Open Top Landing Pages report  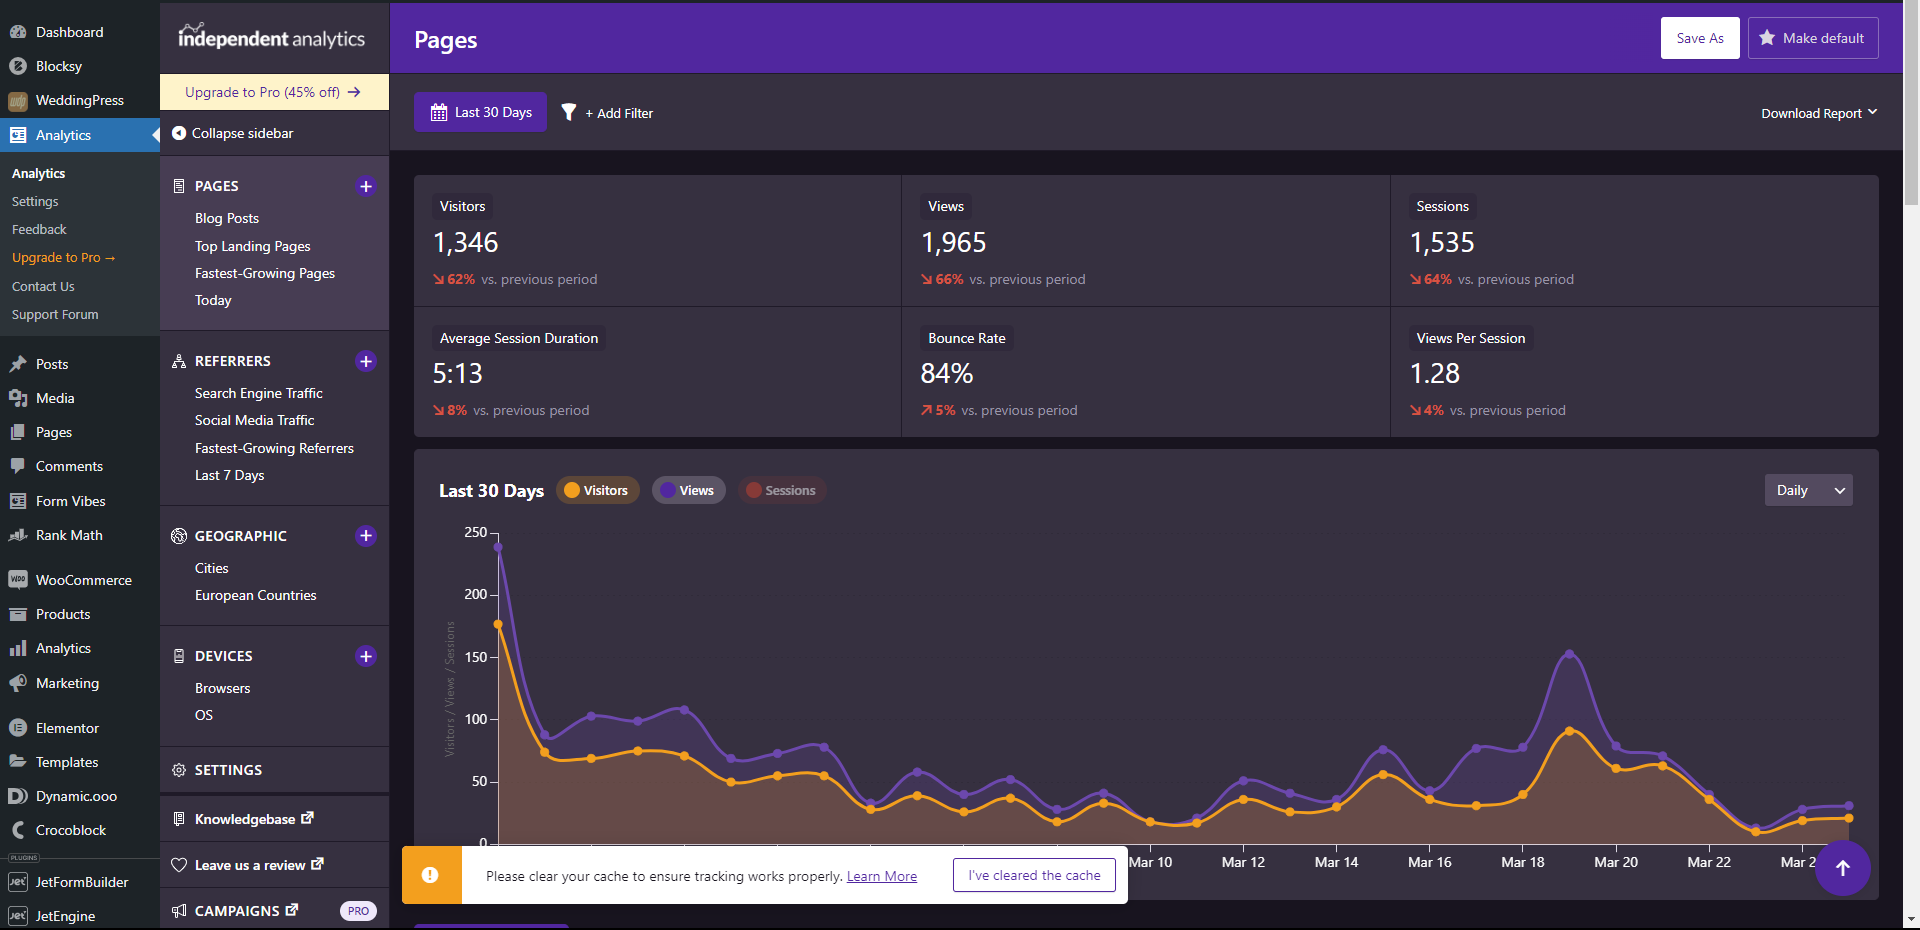point(252,246)
